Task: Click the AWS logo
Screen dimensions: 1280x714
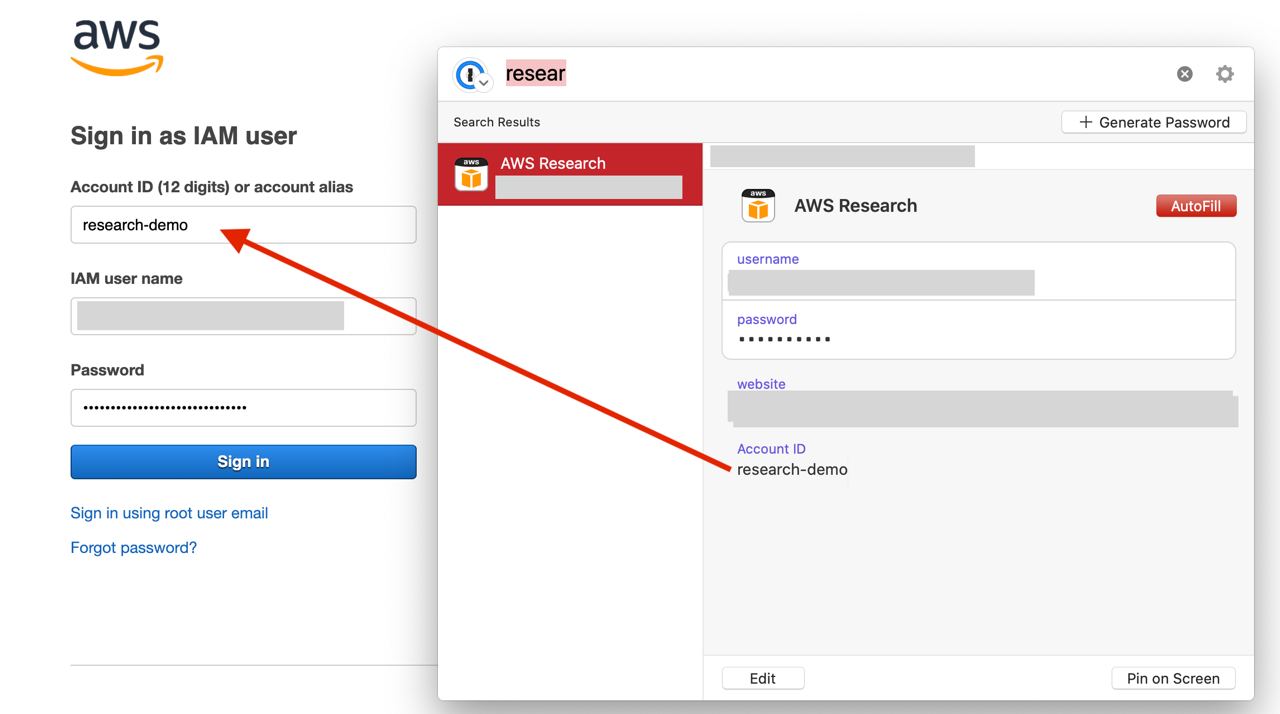Action: 117,47
